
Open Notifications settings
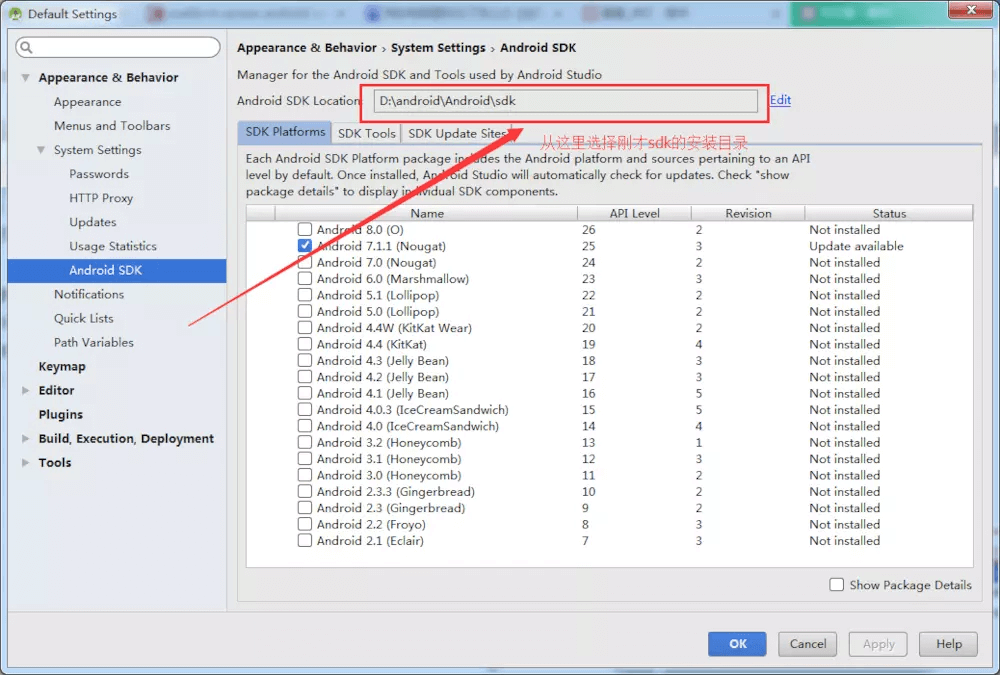click(89, 294)
